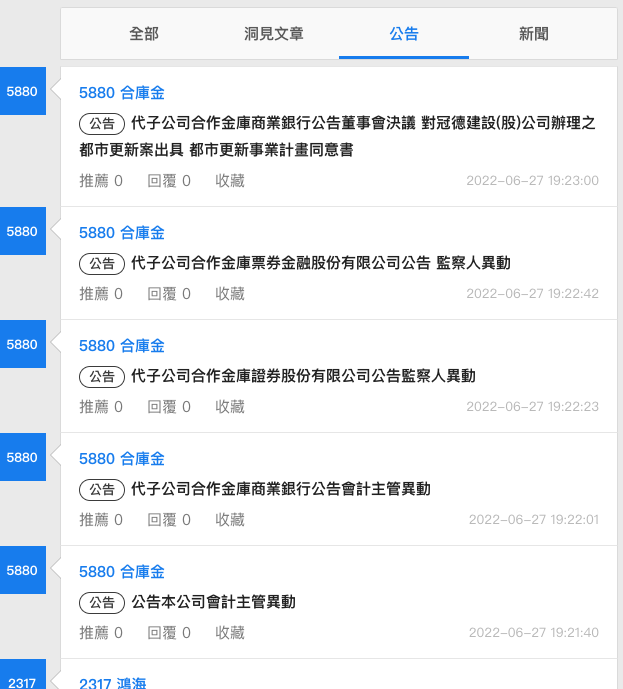Open 5880 合庫金 link above the 冠德建設 announcement

click(122, 93)
